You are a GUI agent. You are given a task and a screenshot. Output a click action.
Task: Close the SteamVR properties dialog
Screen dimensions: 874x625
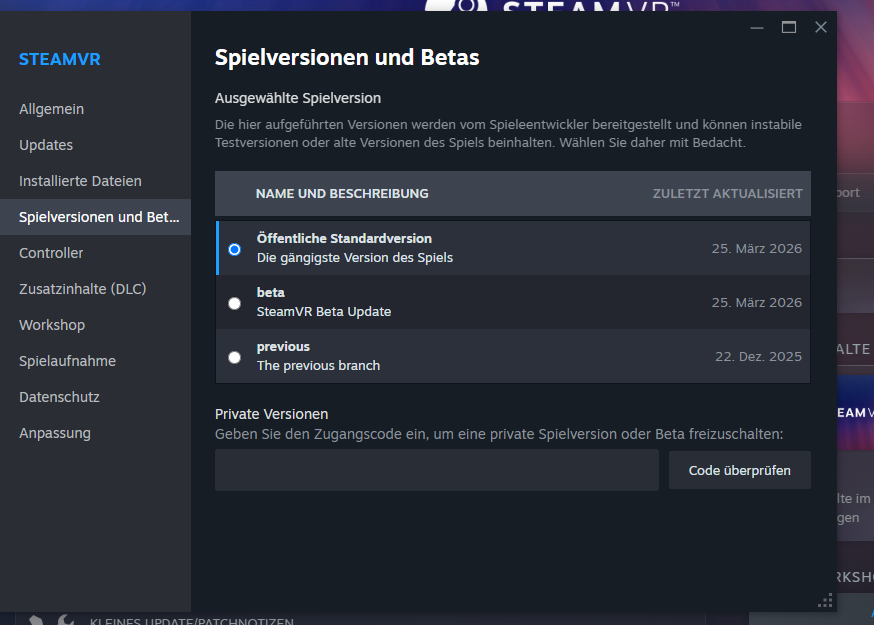(x=820, y=27)
